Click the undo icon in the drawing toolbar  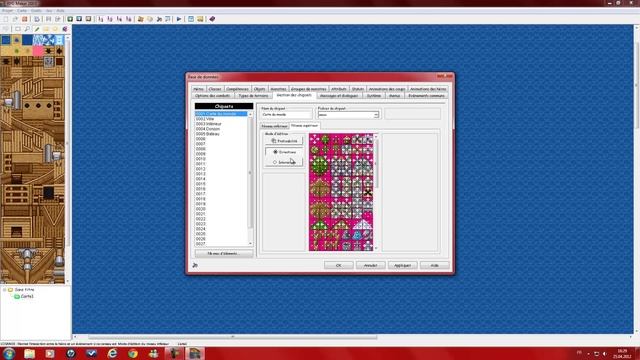6,29
